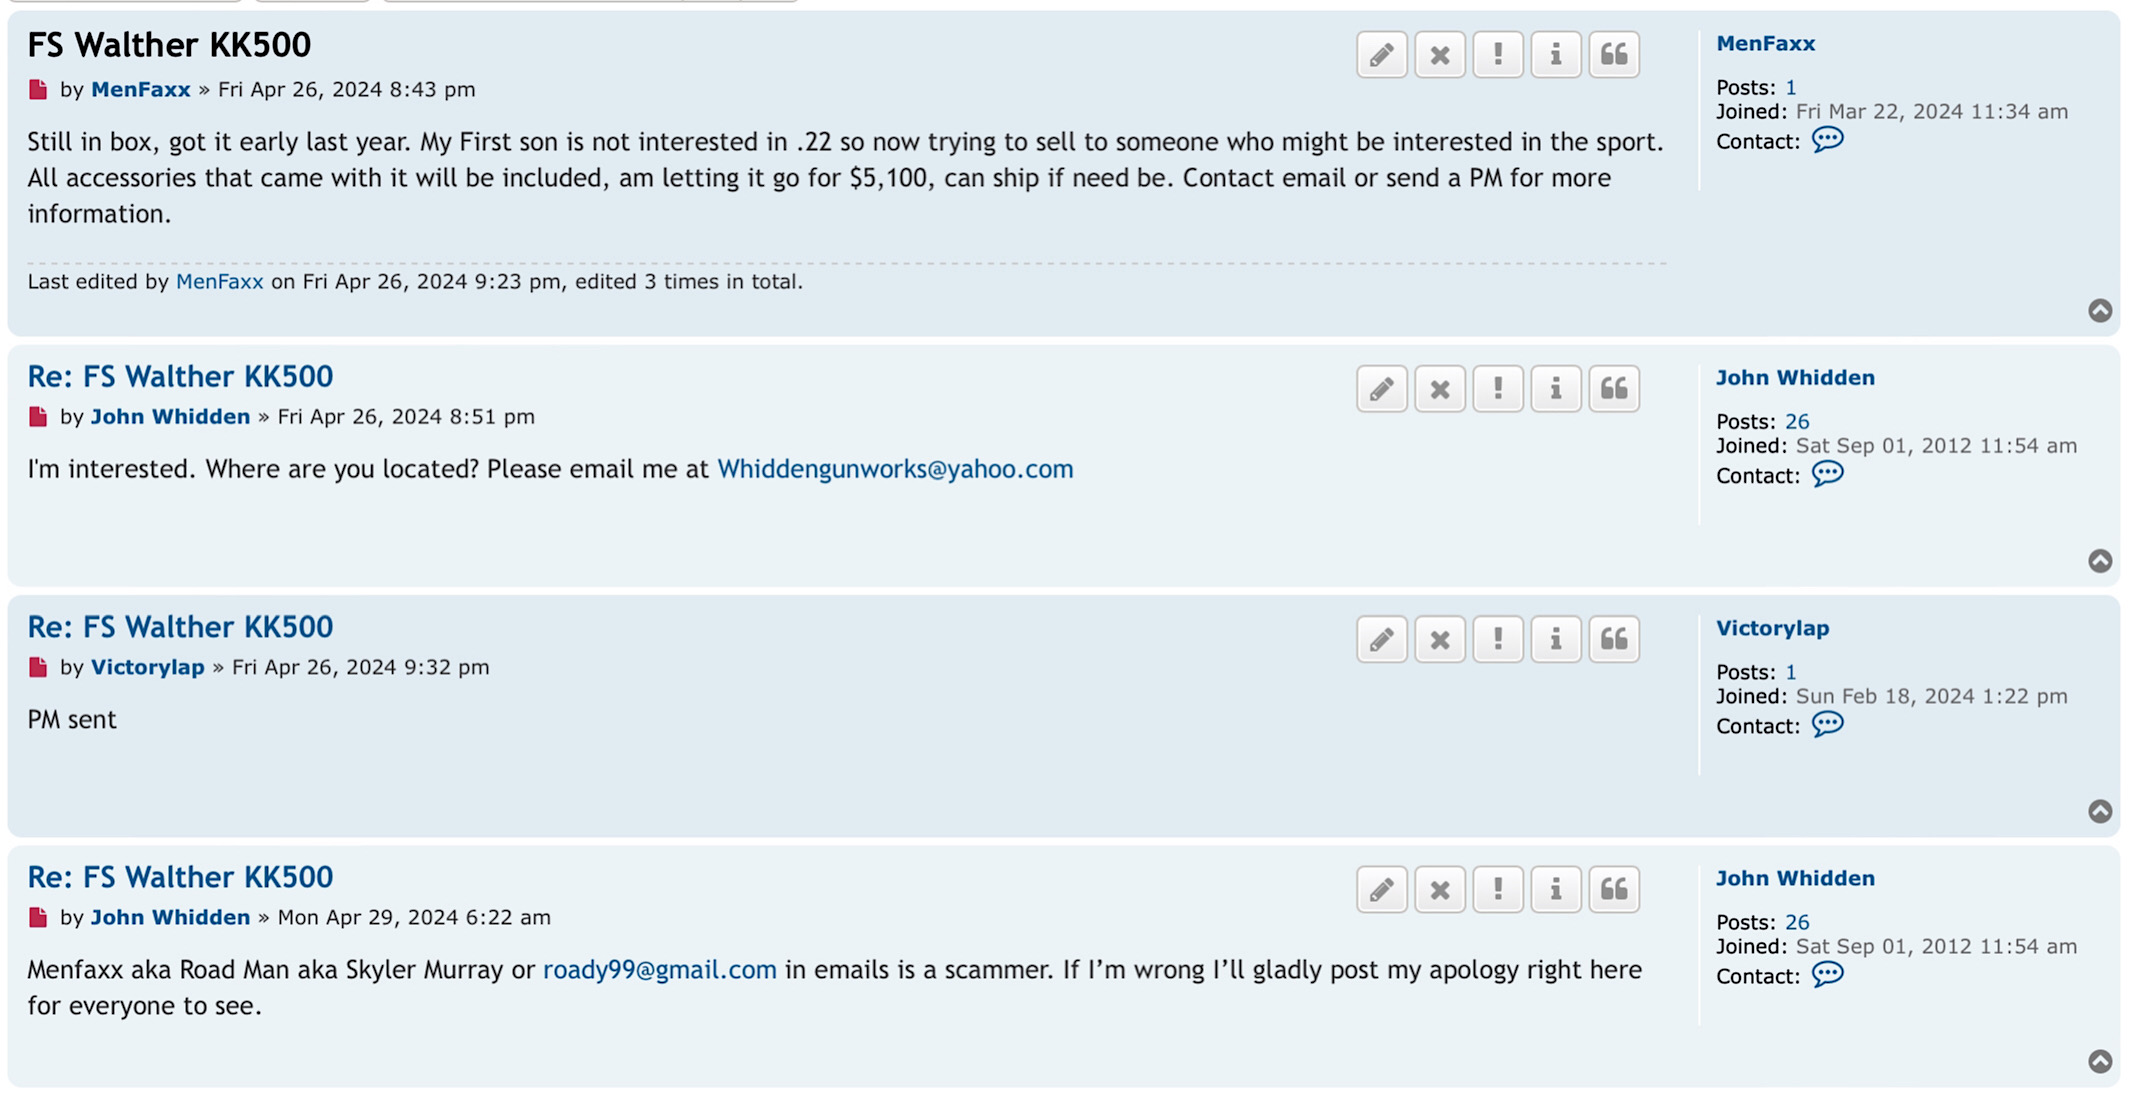Open unread post icon beside Victorylap byline
The height and width of the screenshot is (1095, 2129).
pyautogui.click(x=38, y=667)
